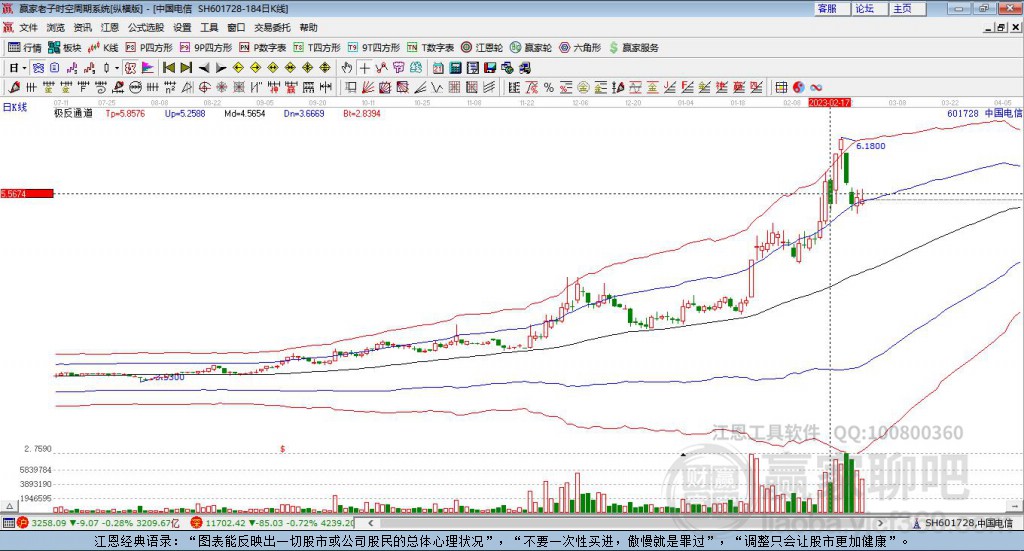Expand dropdown arrow next to candlestick style icon
This screenshot has width=1024, height=551.
(117, 68)
